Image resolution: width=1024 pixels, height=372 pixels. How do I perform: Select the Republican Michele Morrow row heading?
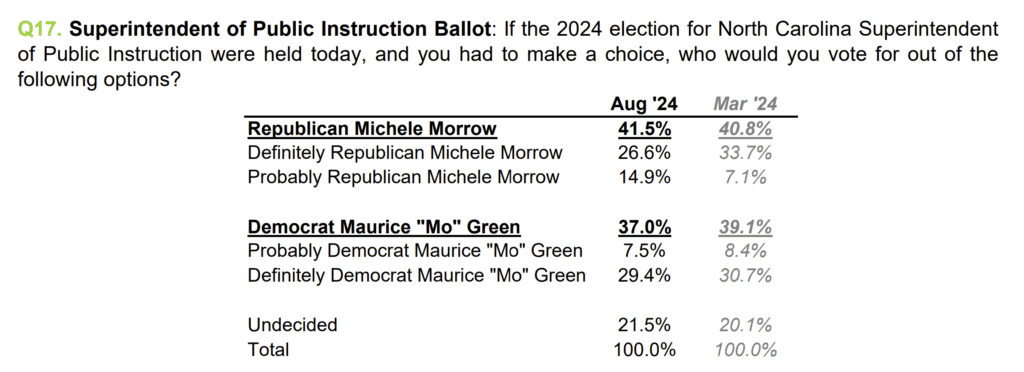coord(372,129)
